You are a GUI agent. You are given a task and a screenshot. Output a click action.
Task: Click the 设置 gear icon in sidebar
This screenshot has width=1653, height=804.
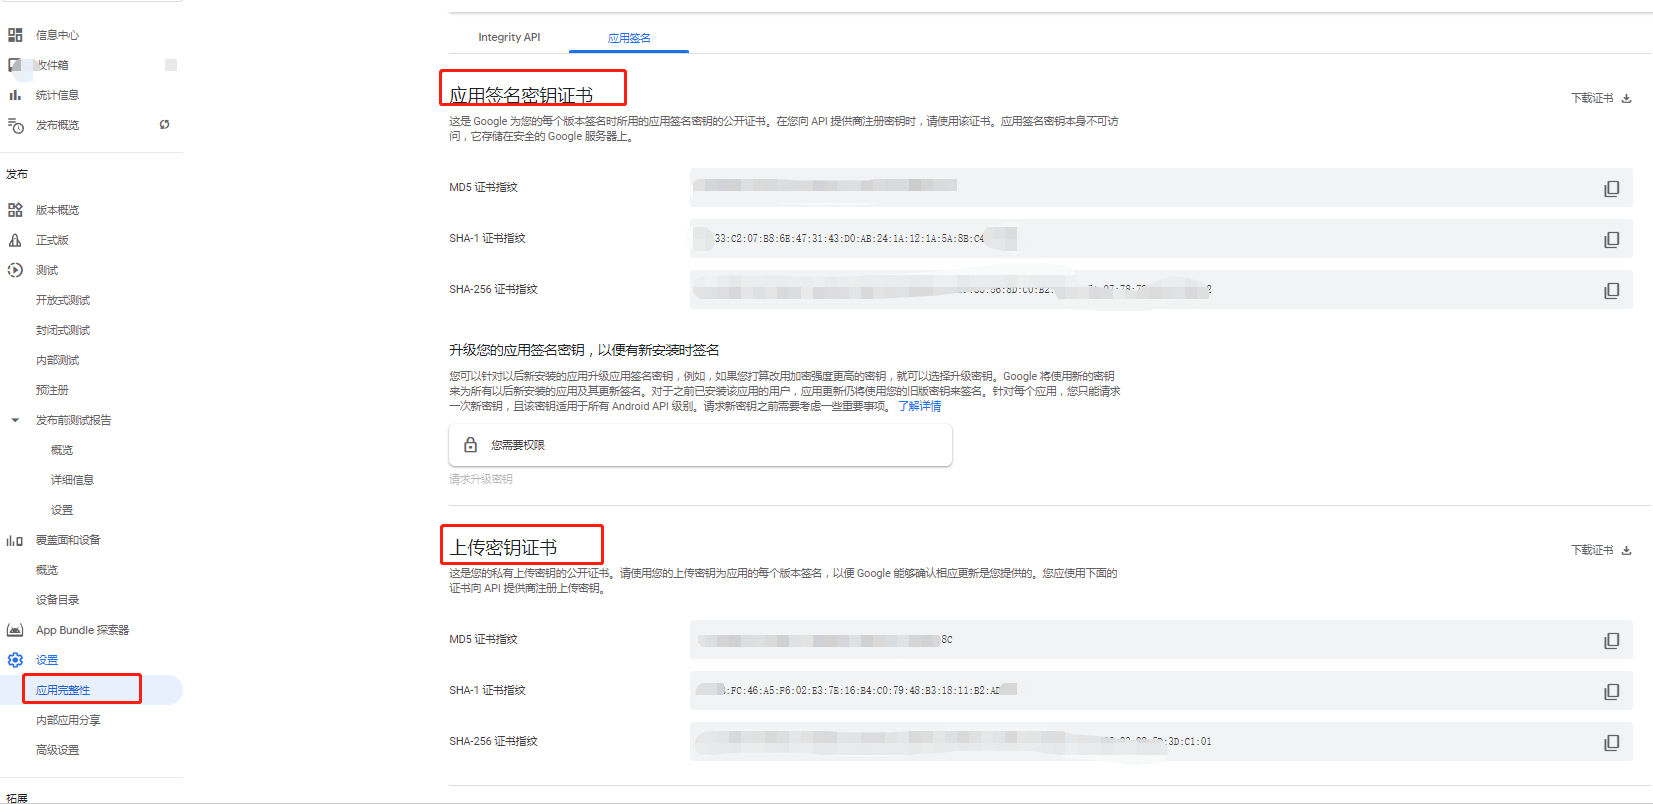pos(15,660)
